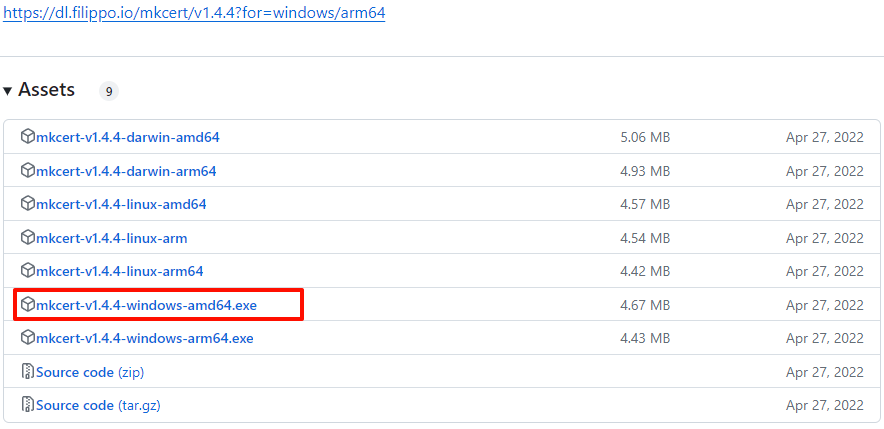Screen dimensions: 884x429
Task: Download mkcert-v1.4.4-linux-amd64
Action: 121,204
